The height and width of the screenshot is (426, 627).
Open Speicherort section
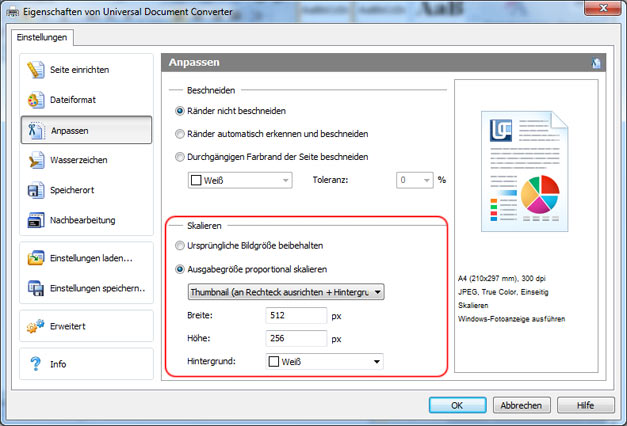tap(86, 190)
